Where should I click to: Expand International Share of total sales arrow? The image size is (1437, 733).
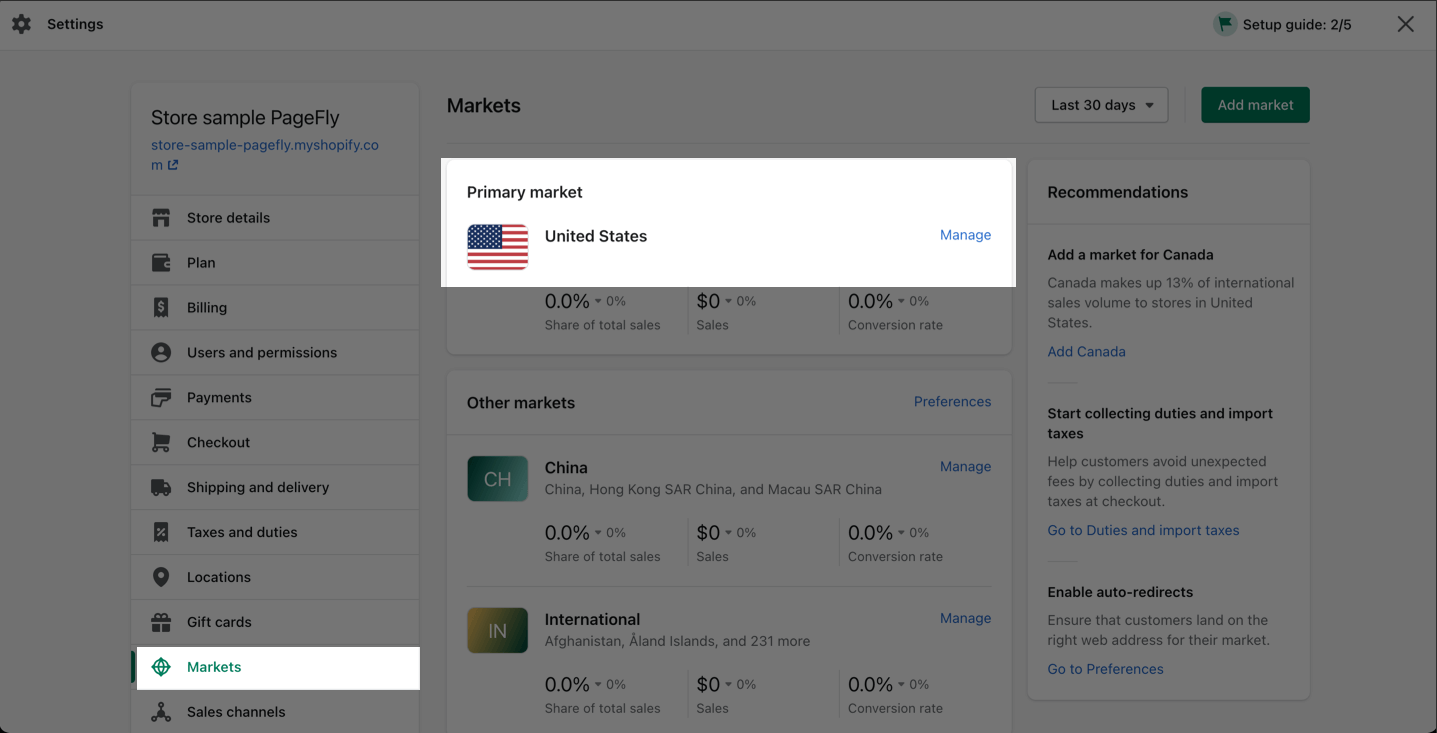tap(599, 685)
